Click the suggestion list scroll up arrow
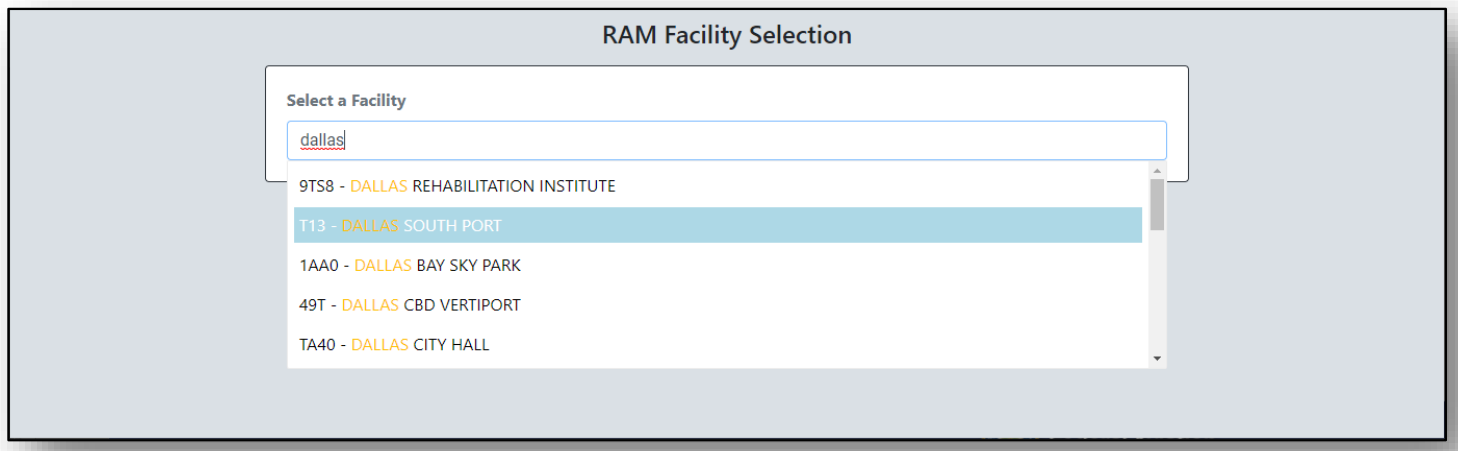1458x451 pixels. point(1157,172)
